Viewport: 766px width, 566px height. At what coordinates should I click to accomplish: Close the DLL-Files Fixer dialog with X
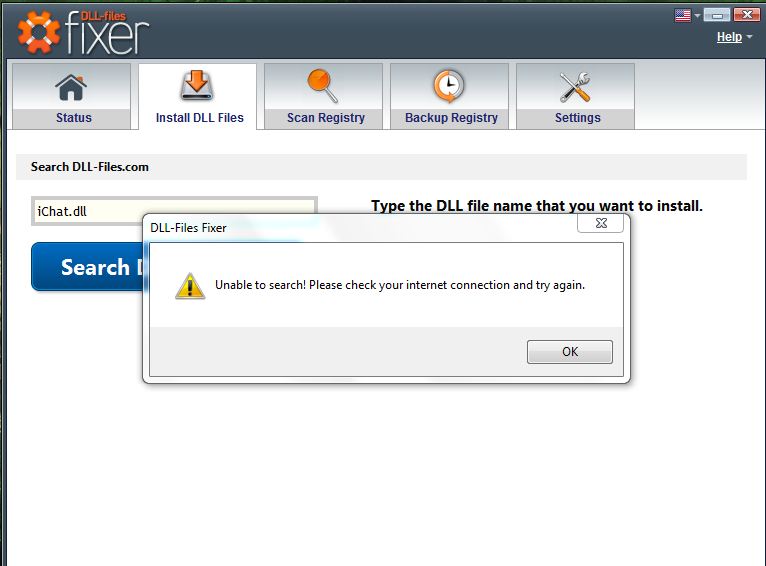[601, 223]
